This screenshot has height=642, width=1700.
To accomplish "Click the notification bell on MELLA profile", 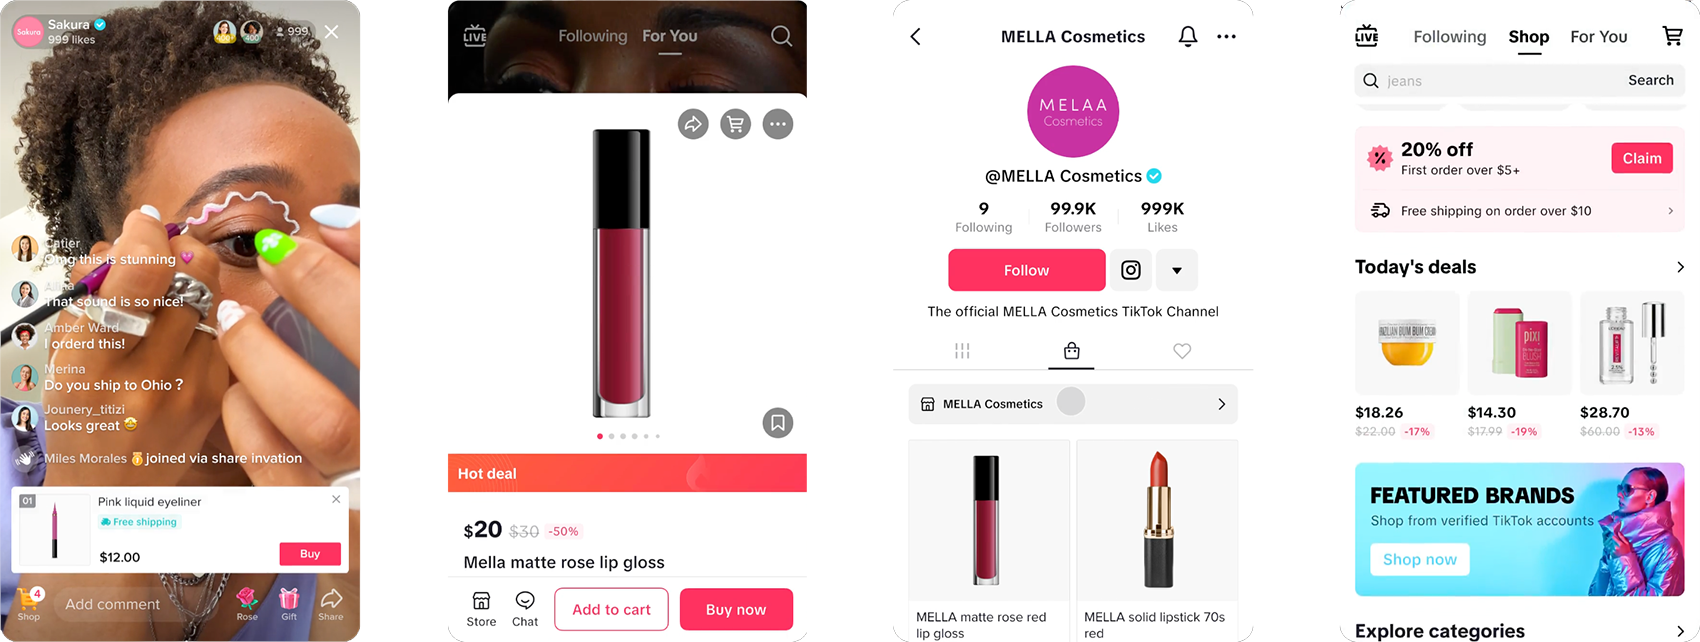I will pyautogui.click(x=1188, y=37).
